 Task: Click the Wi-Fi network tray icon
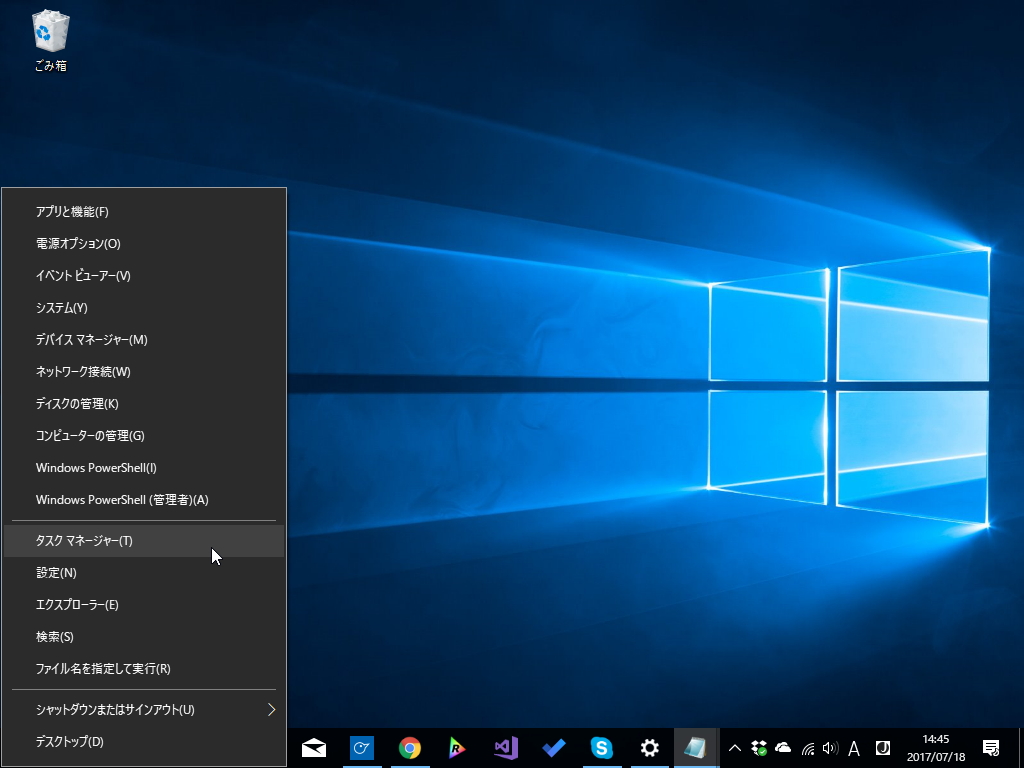tap(809, 747)
